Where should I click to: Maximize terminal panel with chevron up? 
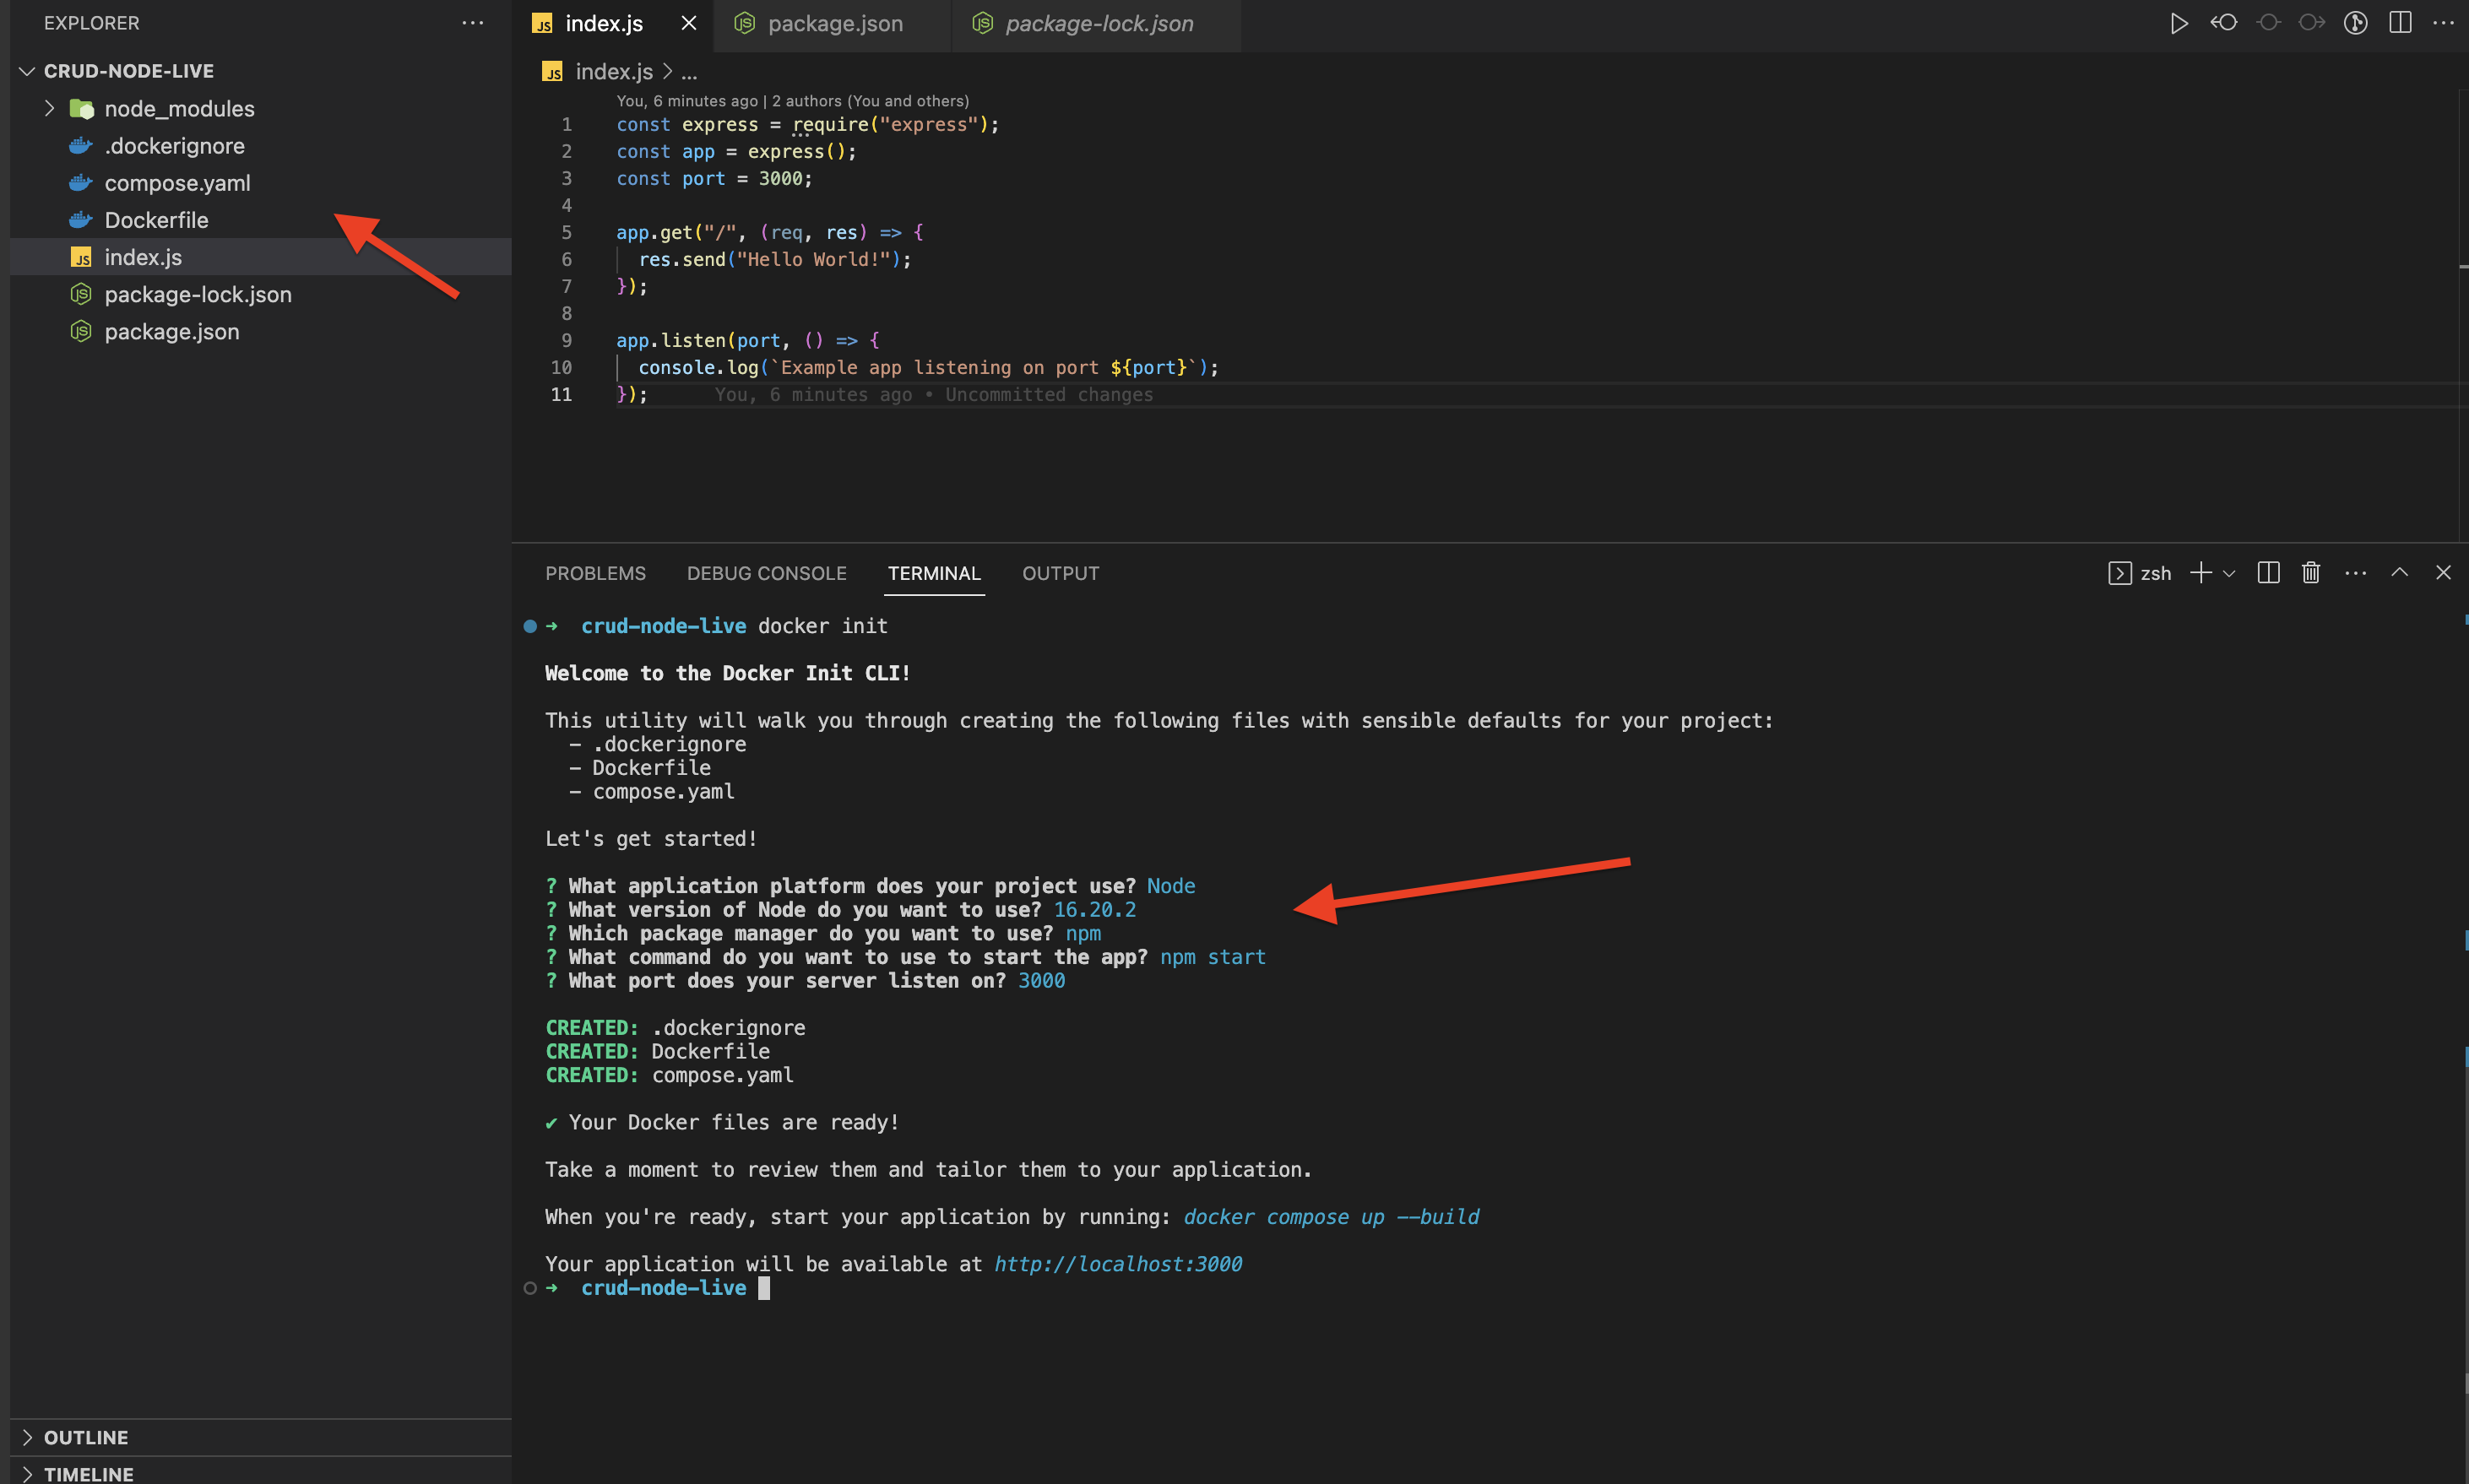tap(2399, 573)
